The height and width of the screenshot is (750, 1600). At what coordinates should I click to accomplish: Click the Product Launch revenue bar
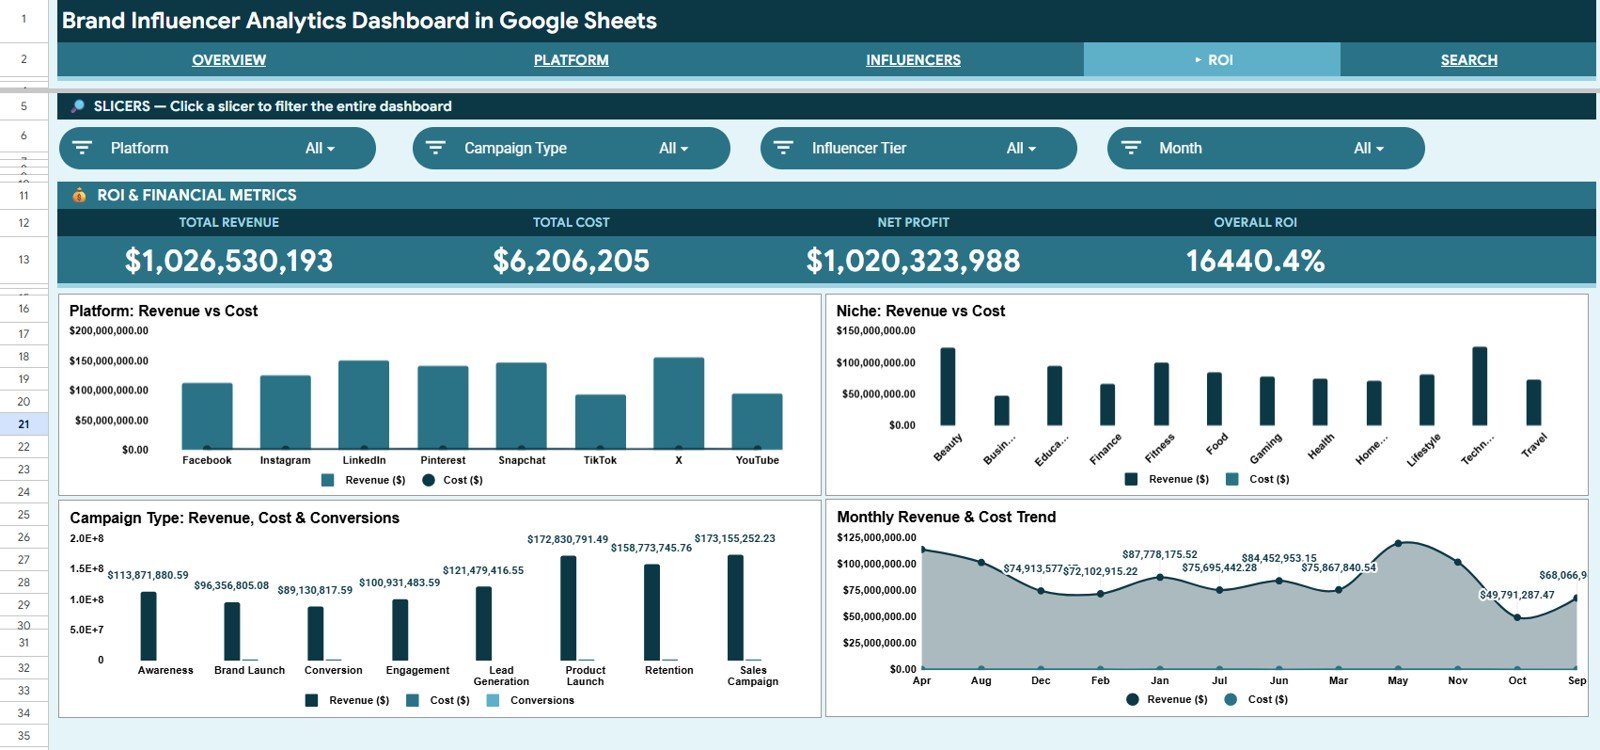pyautogui.click(x=568, y=608)
